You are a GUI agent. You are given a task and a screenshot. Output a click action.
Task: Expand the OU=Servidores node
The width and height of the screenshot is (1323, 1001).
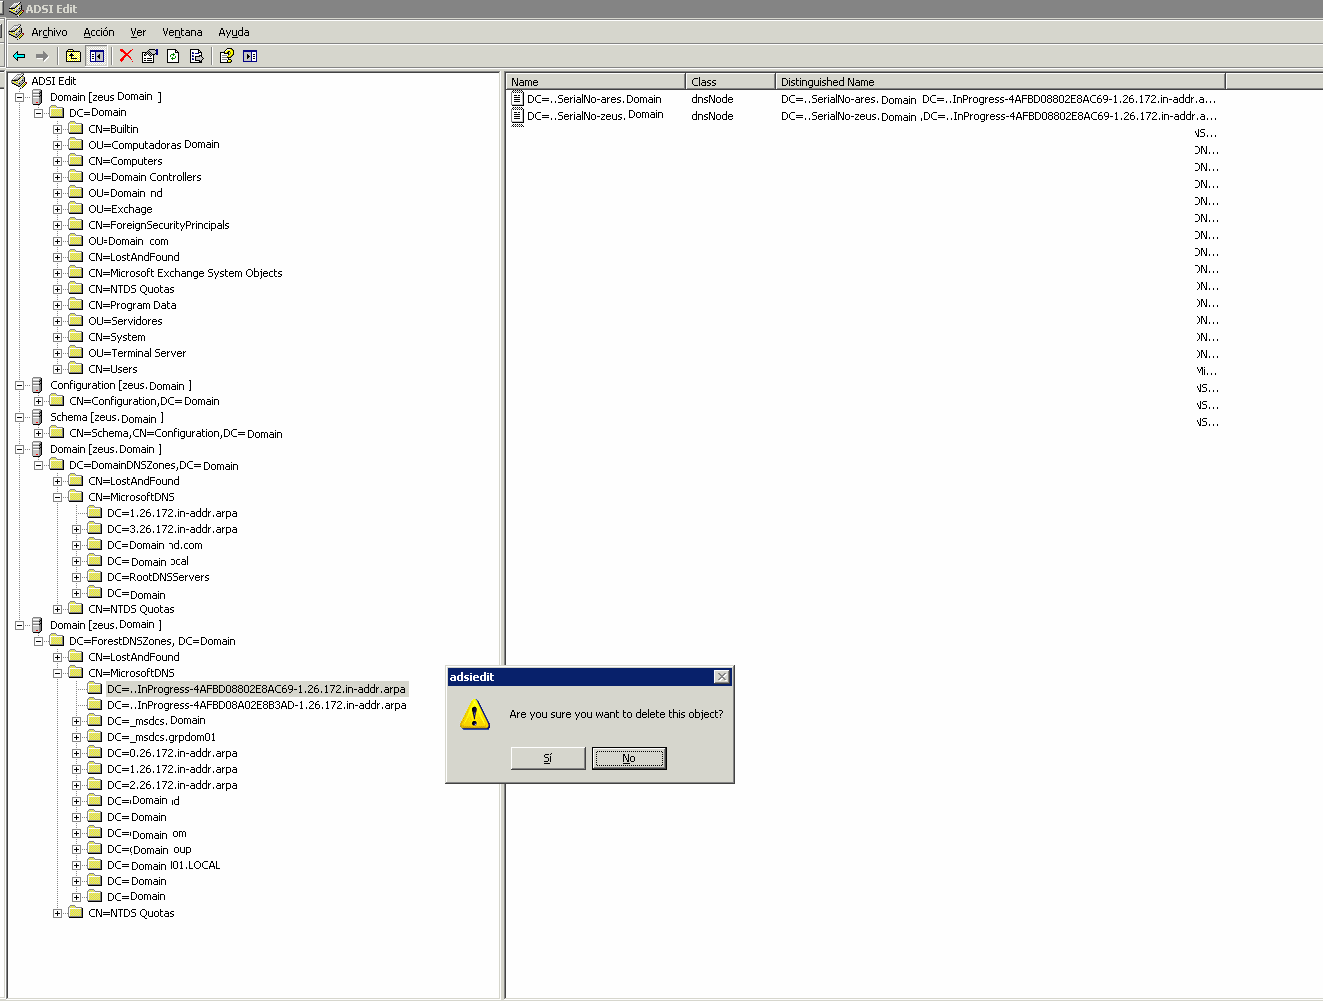(x=57, y=321)
